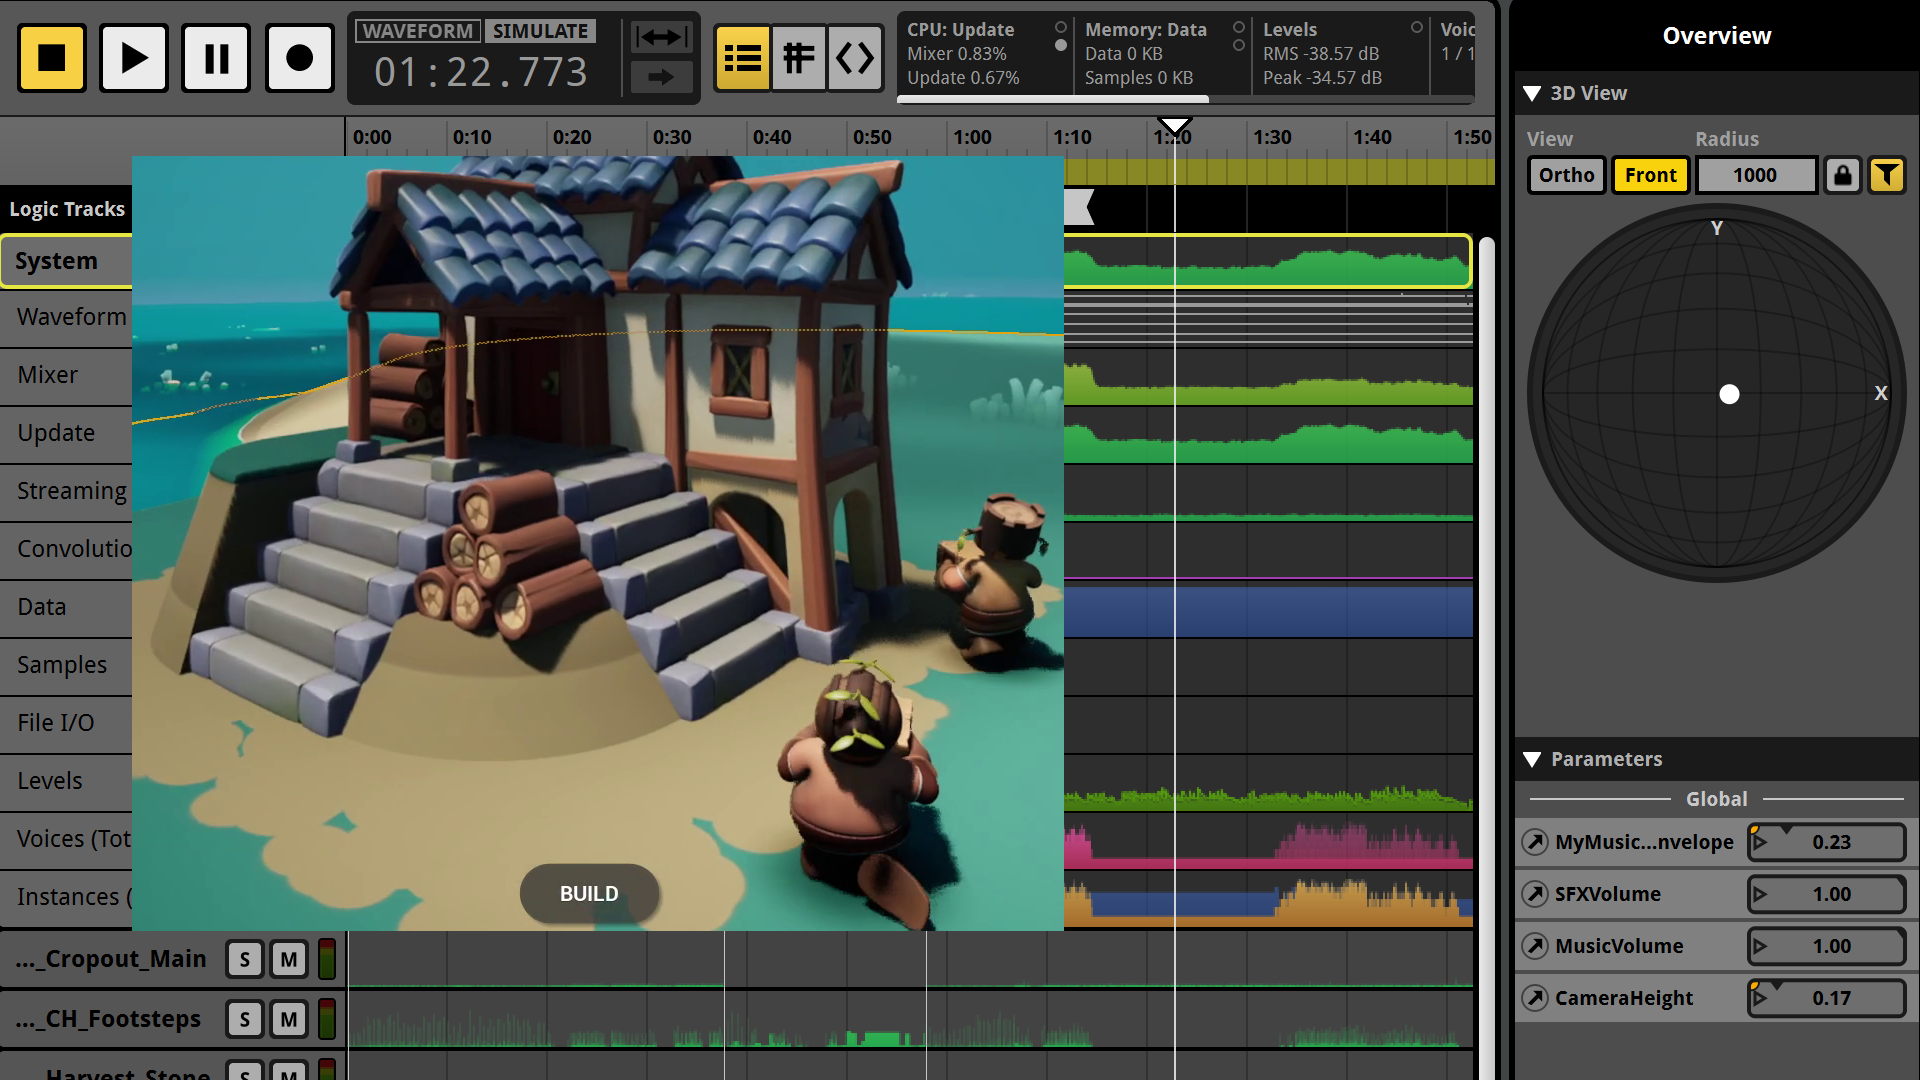
Task: Click the Record button
Action: (299, 58)
